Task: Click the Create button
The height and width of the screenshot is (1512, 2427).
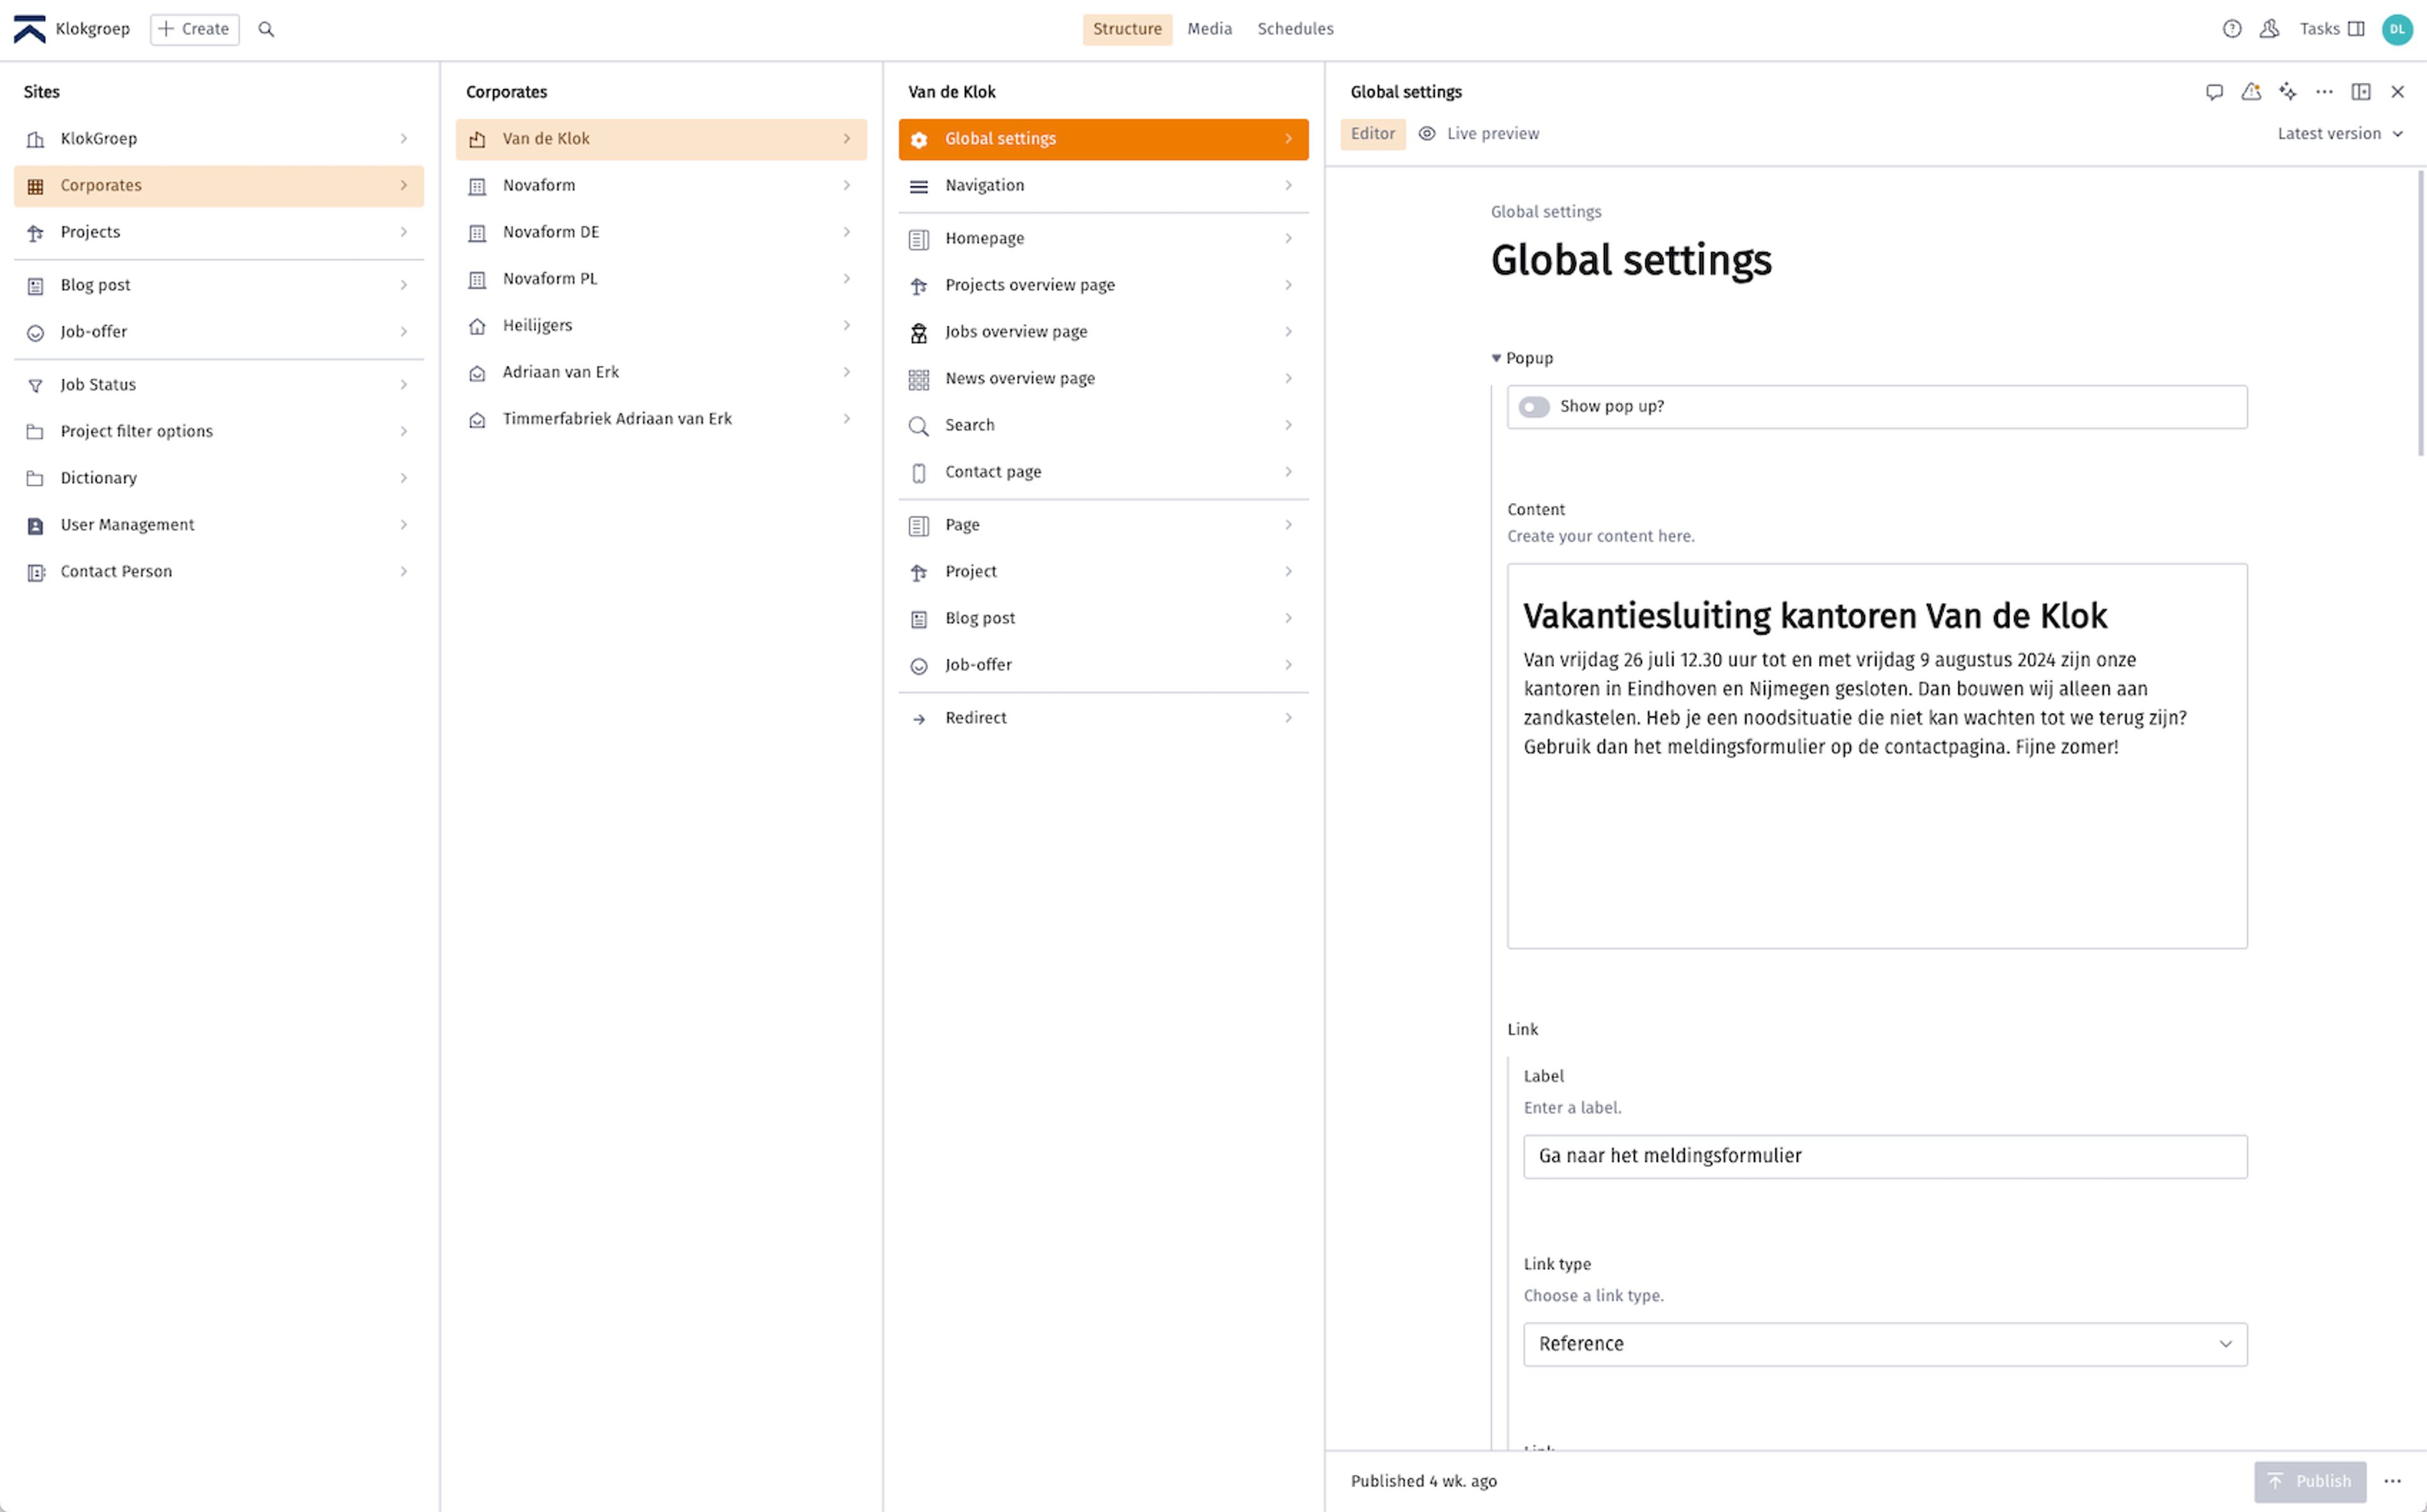Action: [x=195, y=29]
